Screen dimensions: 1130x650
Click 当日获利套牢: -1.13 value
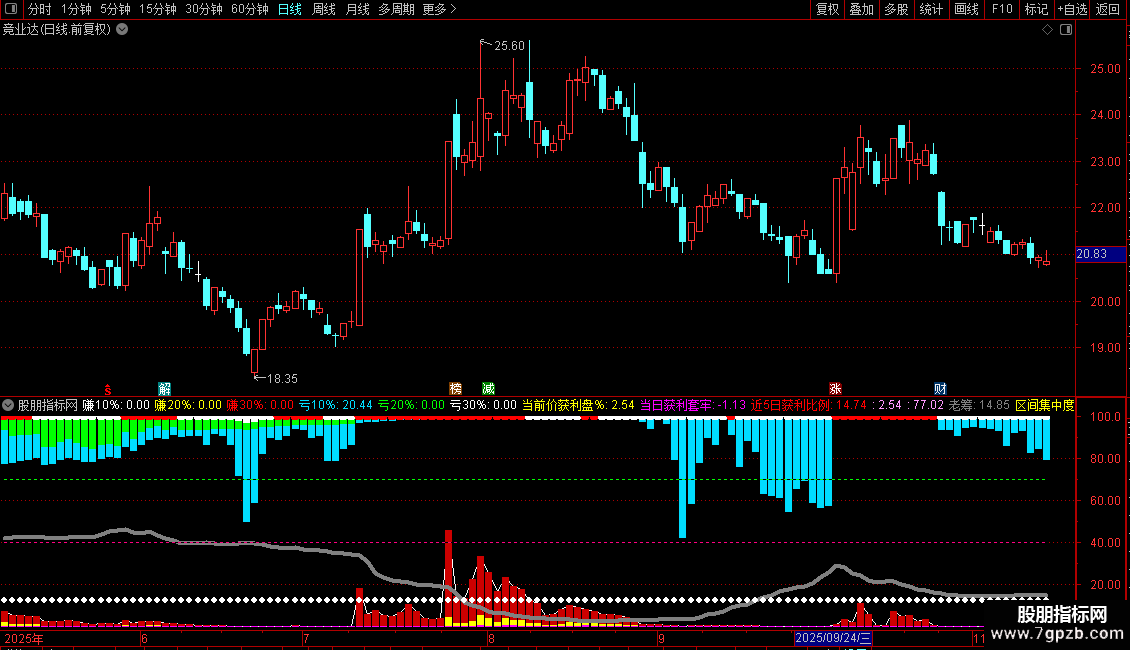[693, 405]
